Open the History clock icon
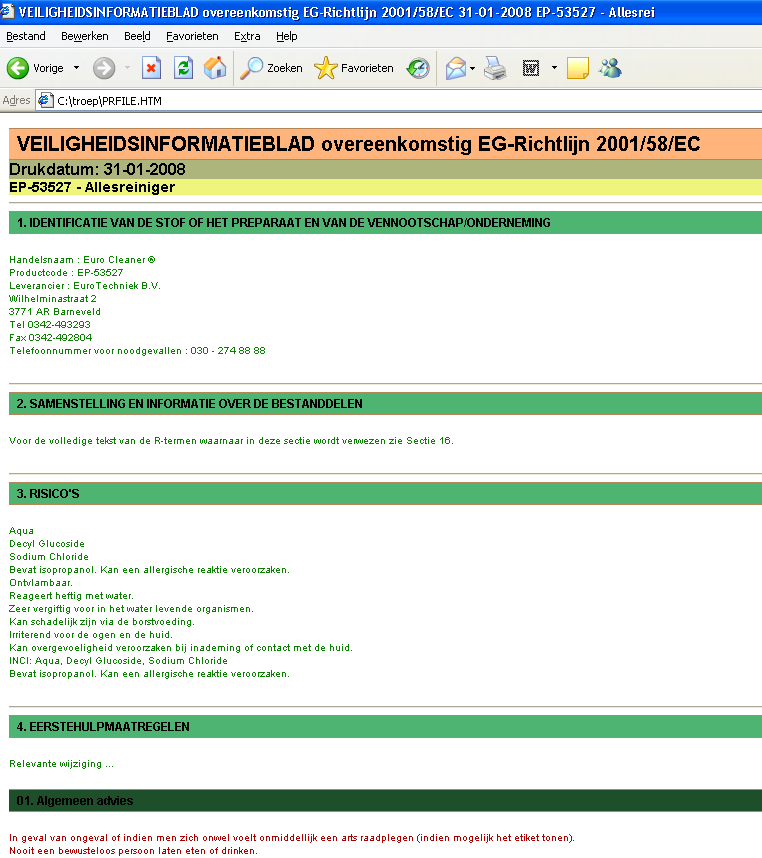The height and width of the screenshot is (858, 762). (418, 68)
